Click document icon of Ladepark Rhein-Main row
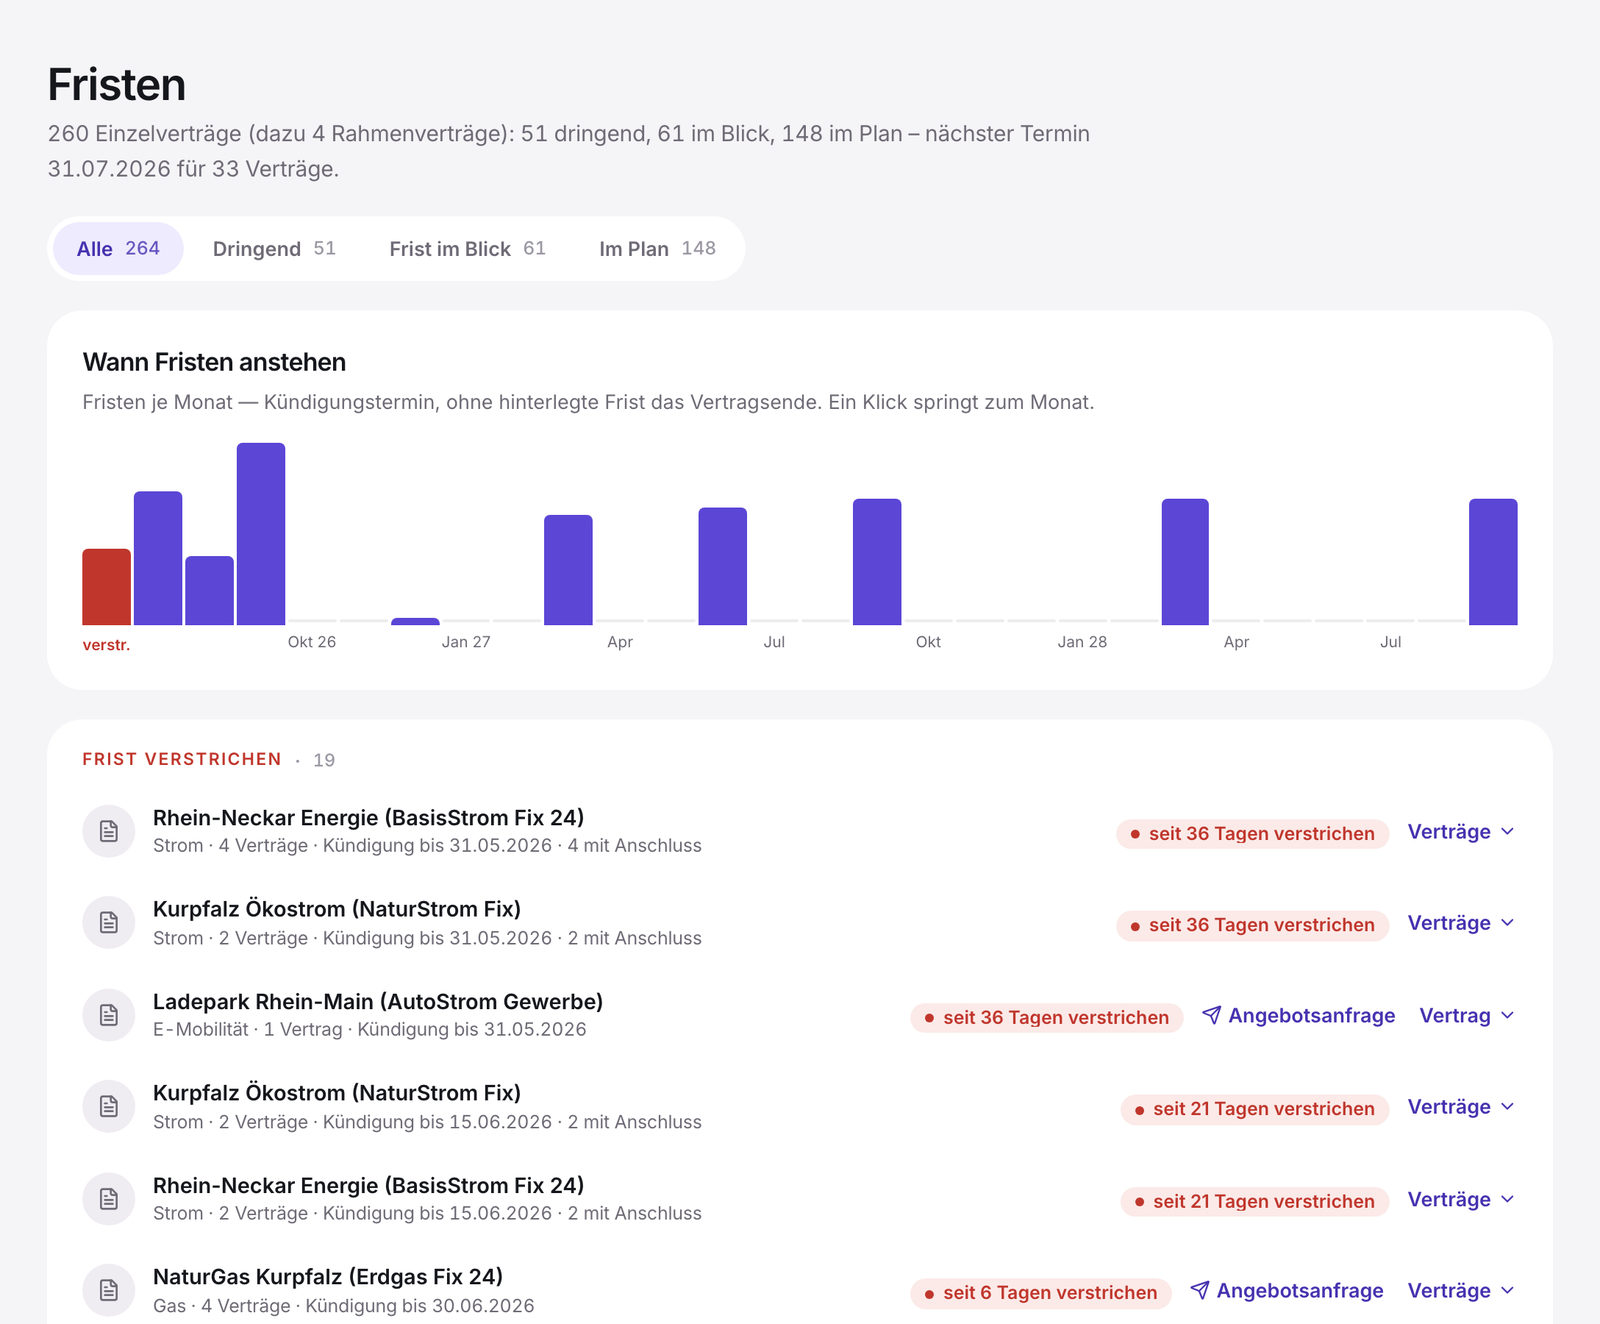The width and height of the screenshot is (1600, 1324). [x=108, y=1015]
